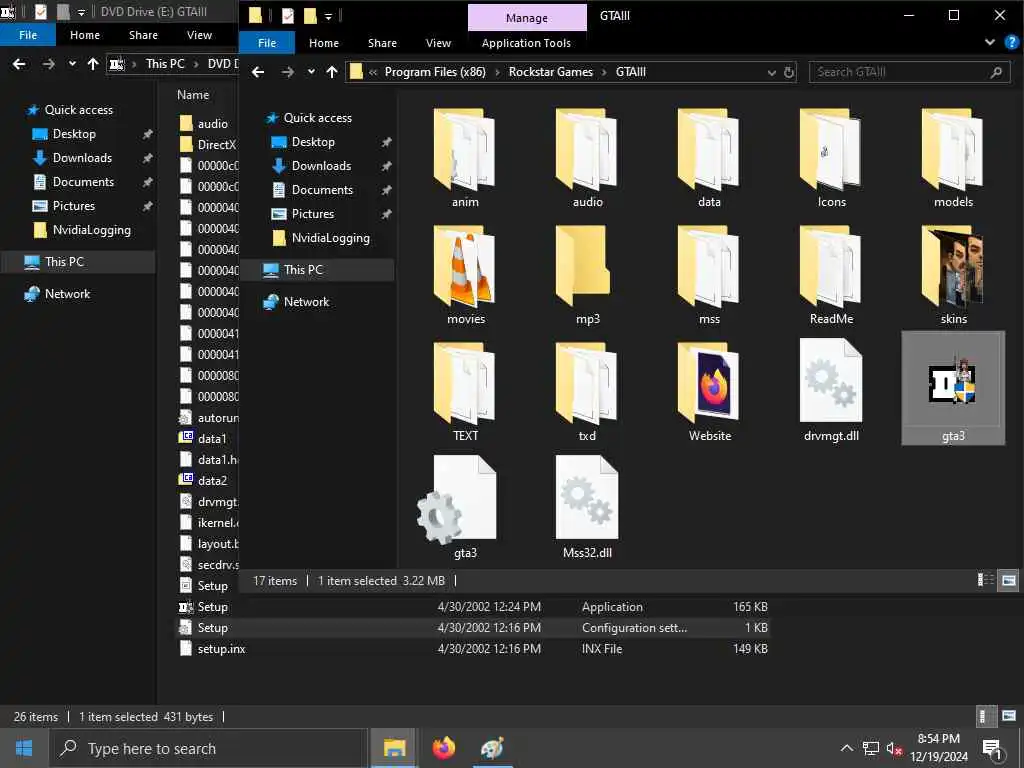The image size is (1024, 768).
Task: Click Program Files (x86) breadcrumb
Action: (435, 72)
